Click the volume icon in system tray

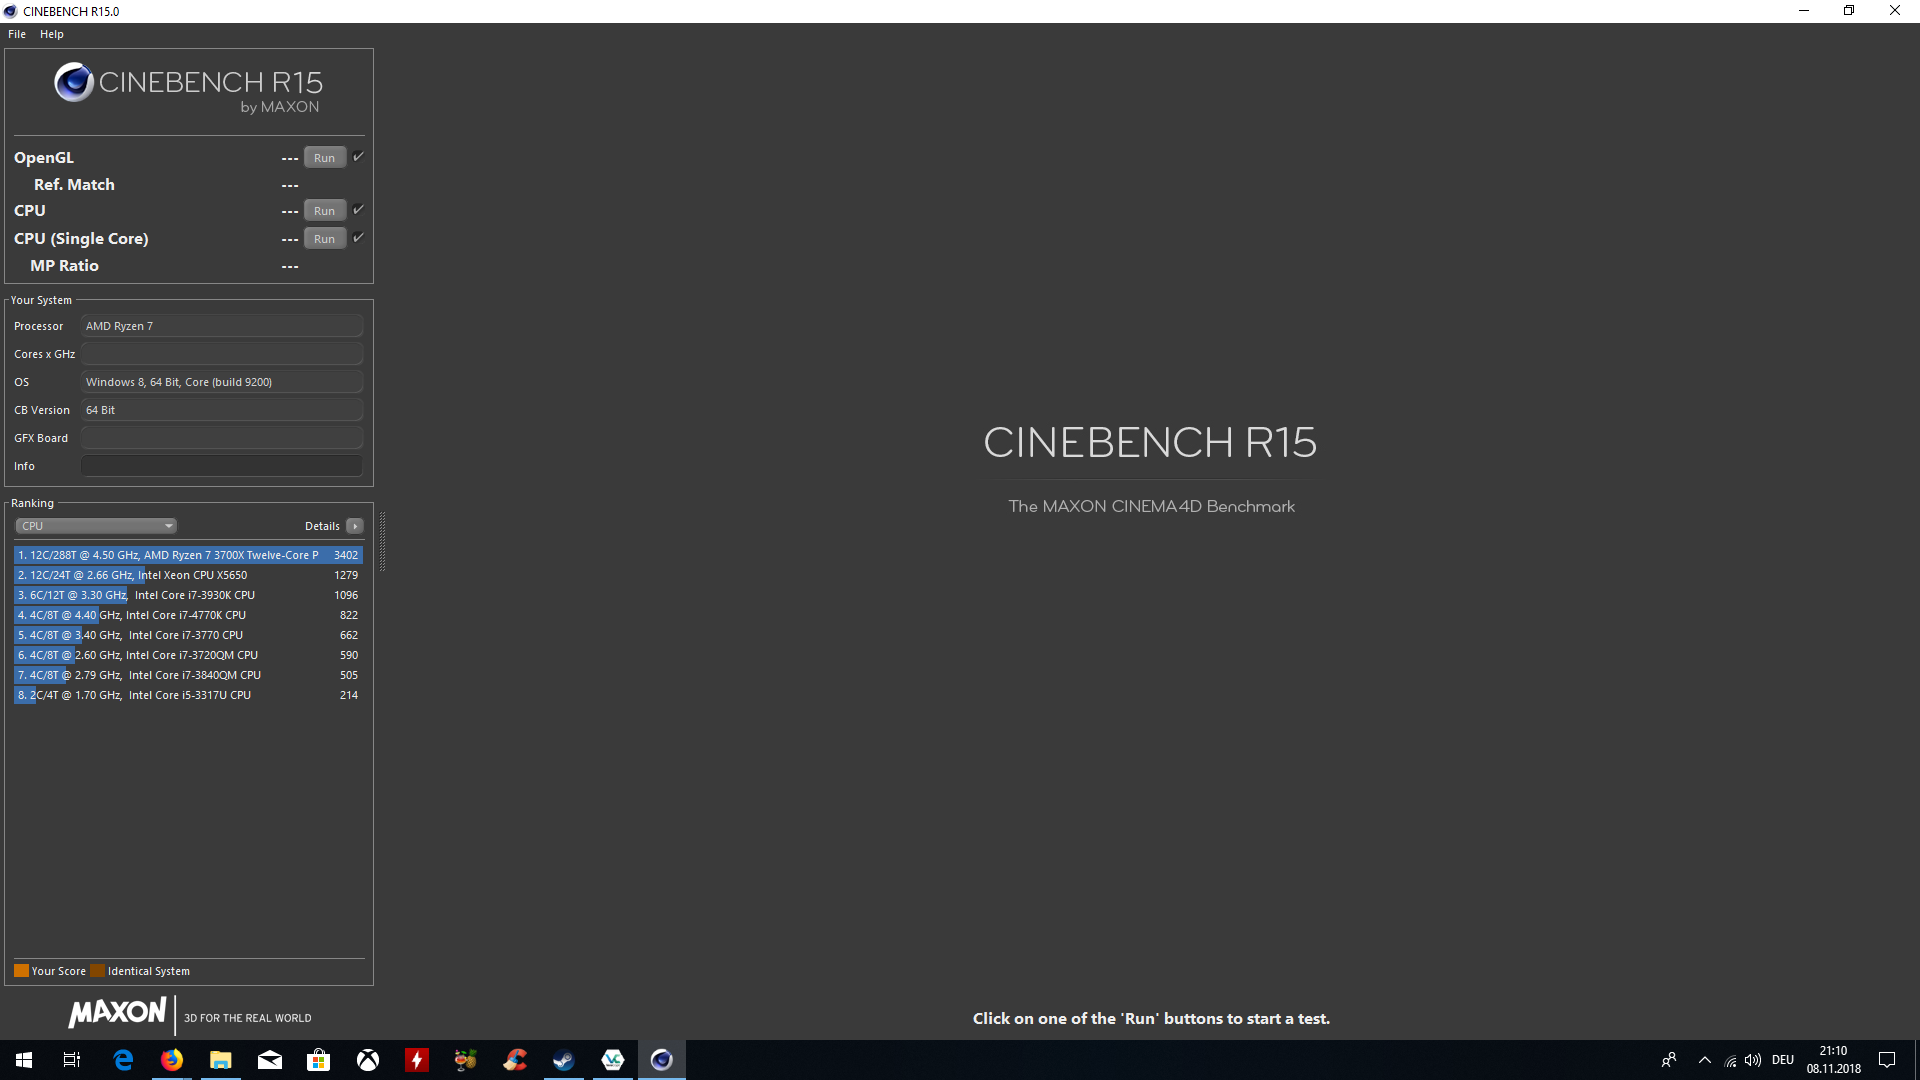(x=1753, y=1060)
